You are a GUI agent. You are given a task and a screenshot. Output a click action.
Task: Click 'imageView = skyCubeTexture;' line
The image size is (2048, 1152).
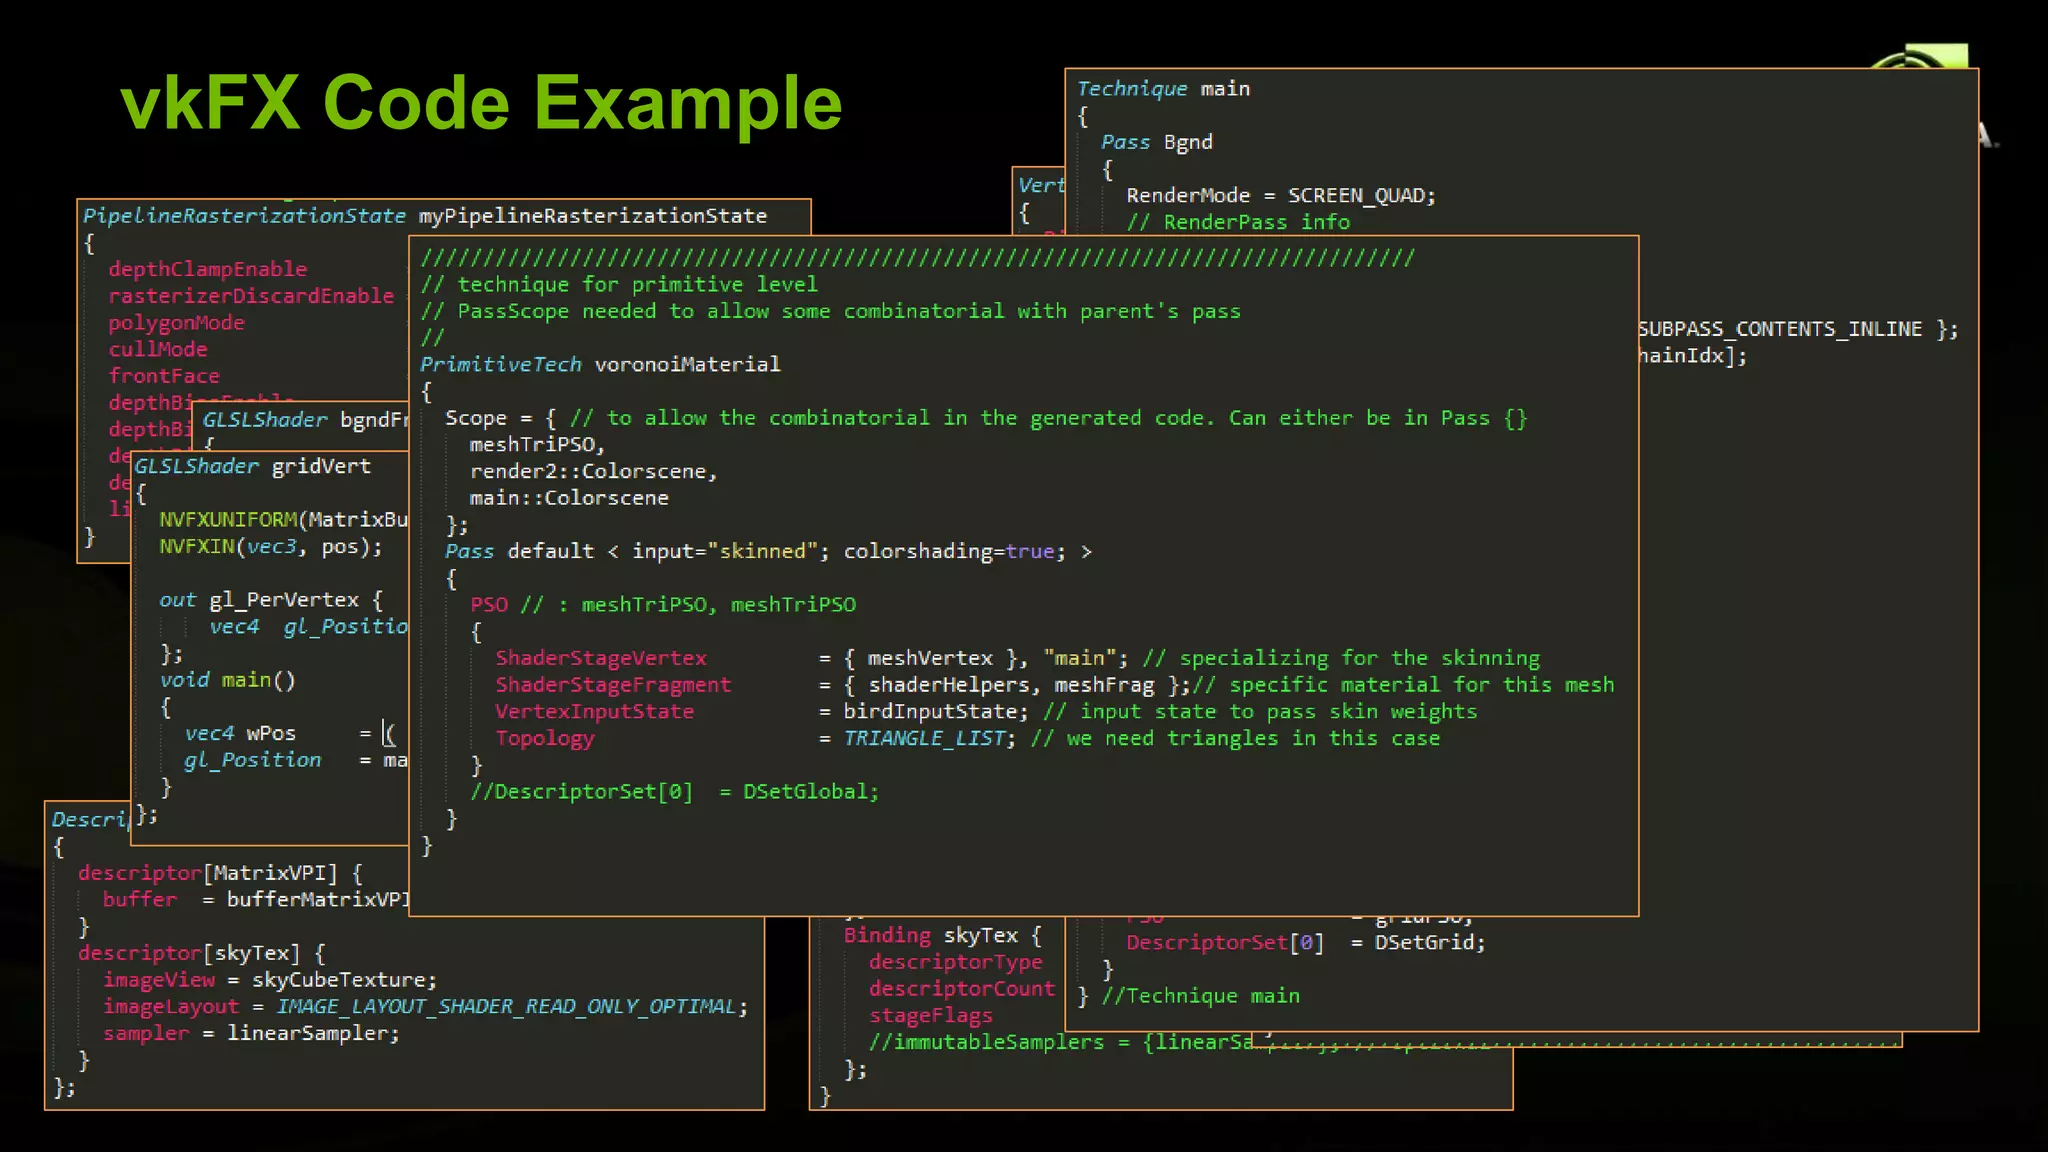coord(271,980)
